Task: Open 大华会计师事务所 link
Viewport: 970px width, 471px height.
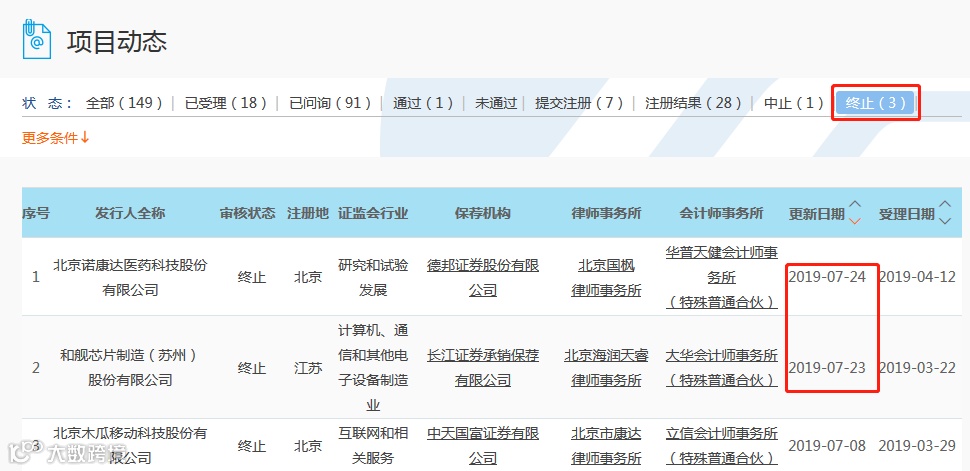Action: pos(721,368)
